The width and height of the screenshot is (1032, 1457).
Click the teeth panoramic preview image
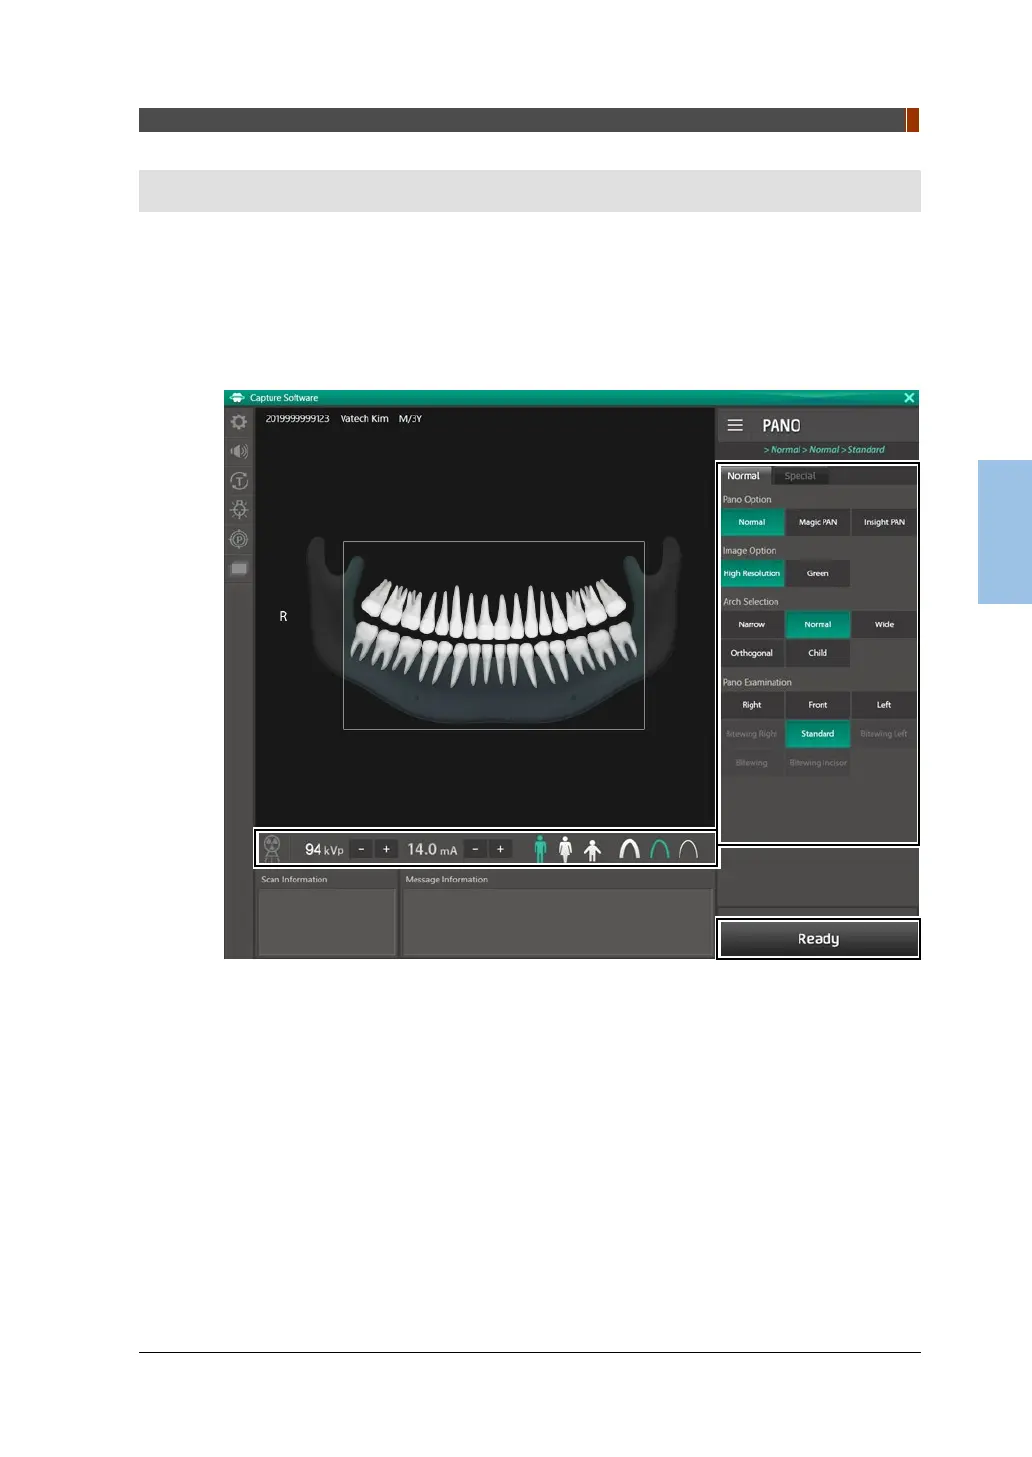click(494, 635)
